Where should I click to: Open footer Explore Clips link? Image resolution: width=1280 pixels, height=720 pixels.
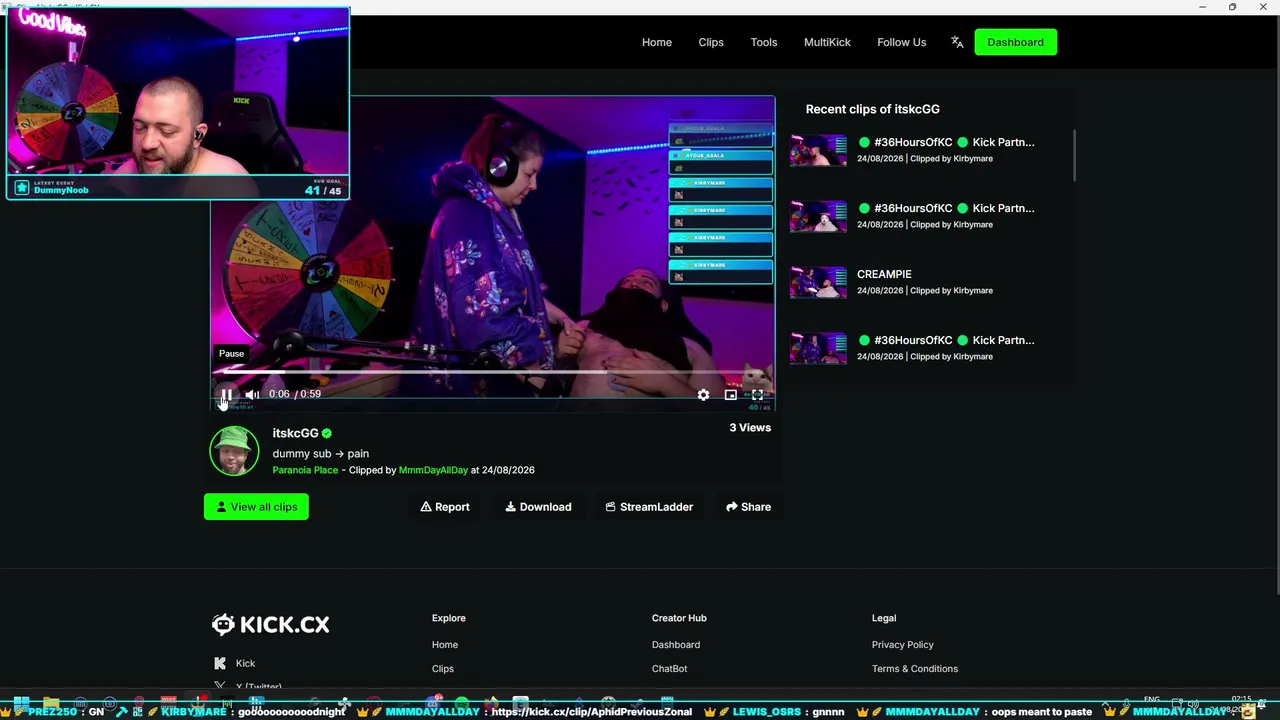pos(443,669)
